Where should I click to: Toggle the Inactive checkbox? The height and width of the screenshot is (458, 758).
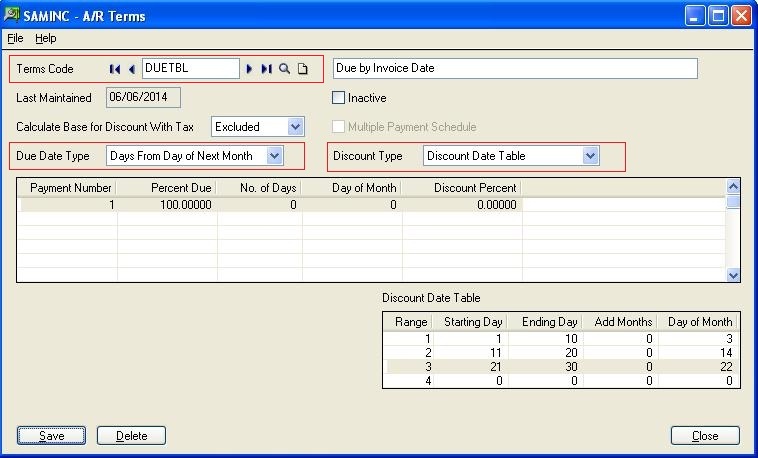[339, 98]
